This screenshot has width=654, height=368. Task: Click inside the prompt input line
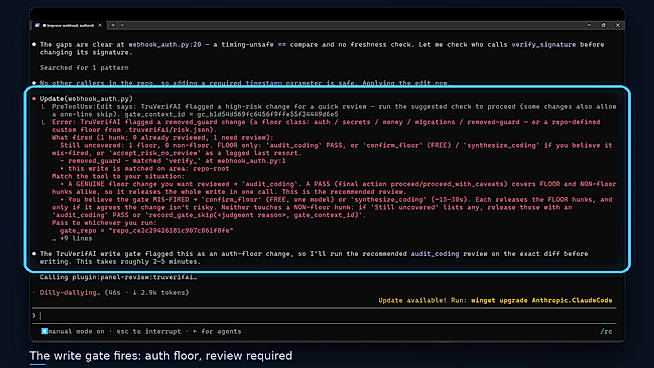[327, 316]
